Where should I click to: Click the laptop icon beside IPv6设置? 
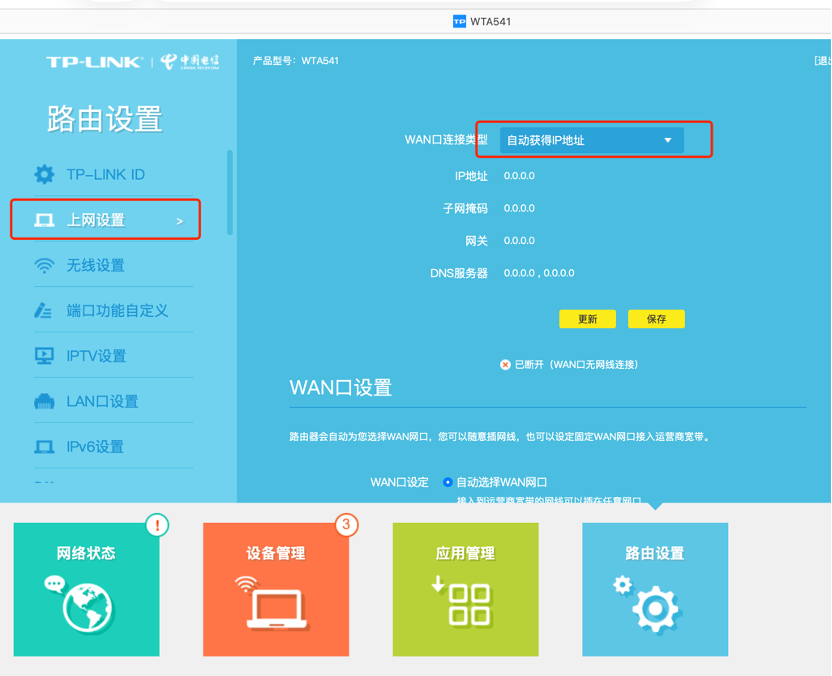click(x=44, y=447)
